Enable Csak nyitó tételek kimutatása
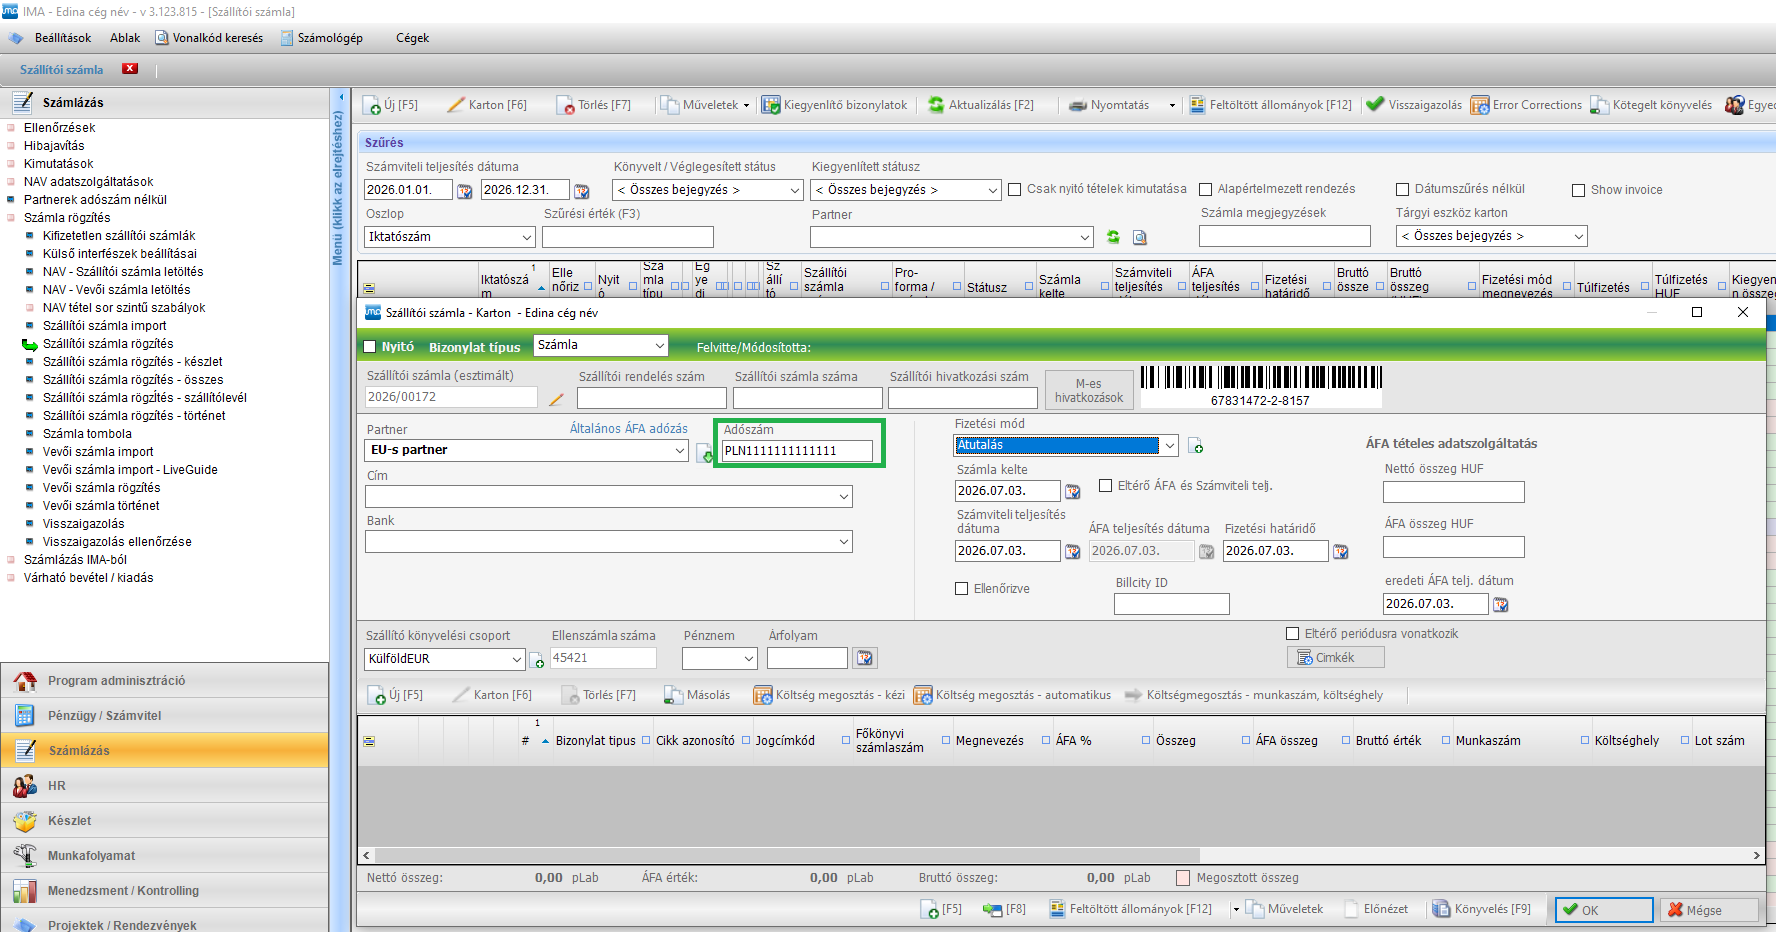Image resolution: width=1776 pixels, height=932 pixels. coord(1014,189)
